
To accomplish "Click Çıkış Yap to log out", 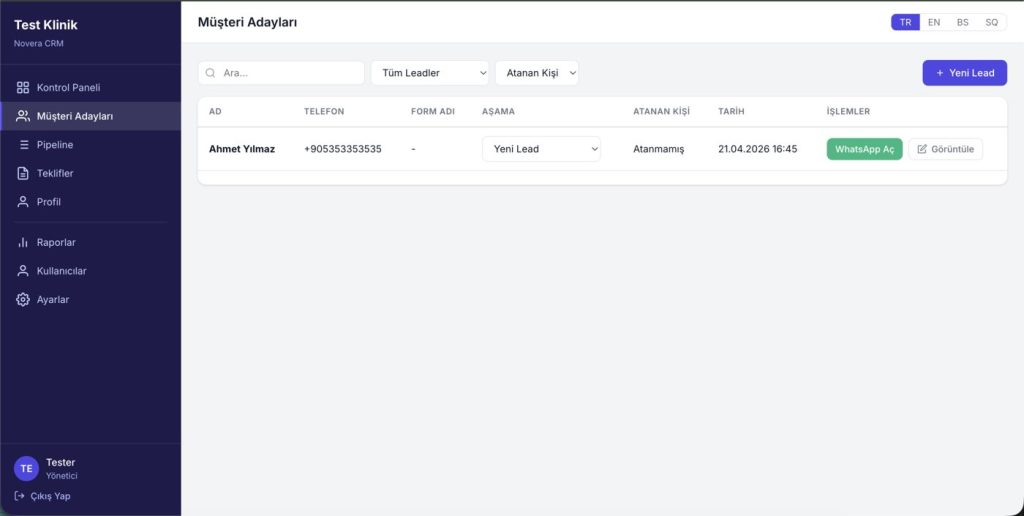I will pos(42,496).
